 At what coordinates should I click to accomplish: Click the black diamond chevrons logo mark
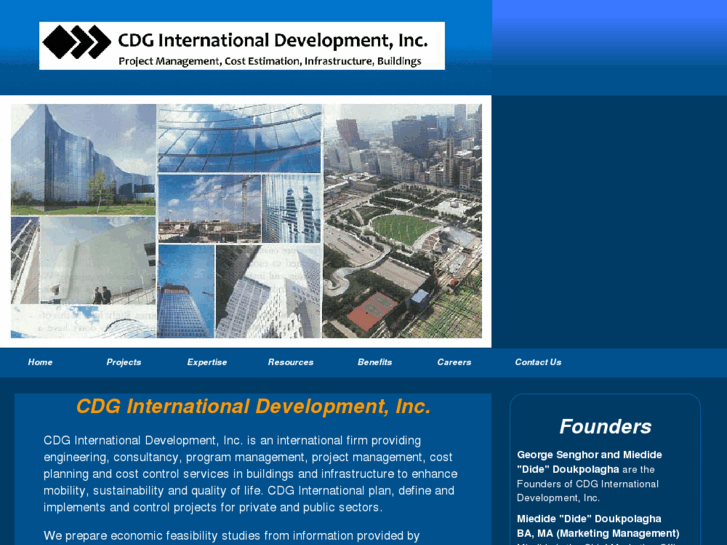click(x=77, y=42)
